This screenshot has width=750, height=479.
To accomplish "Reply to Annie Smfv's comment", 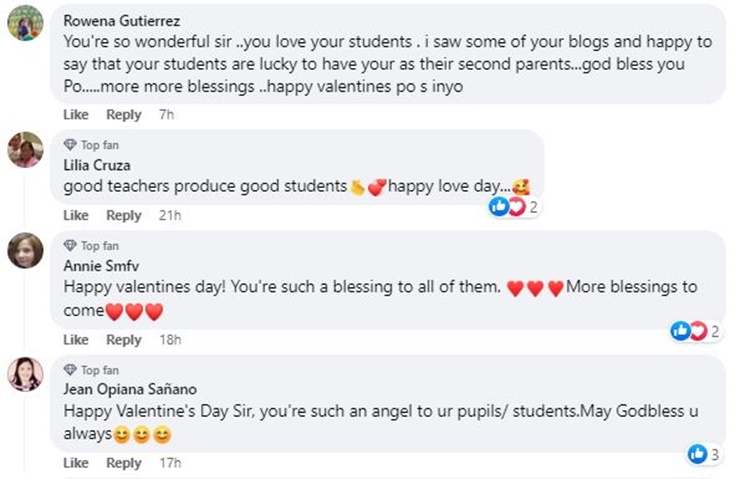I will point(124,340).
